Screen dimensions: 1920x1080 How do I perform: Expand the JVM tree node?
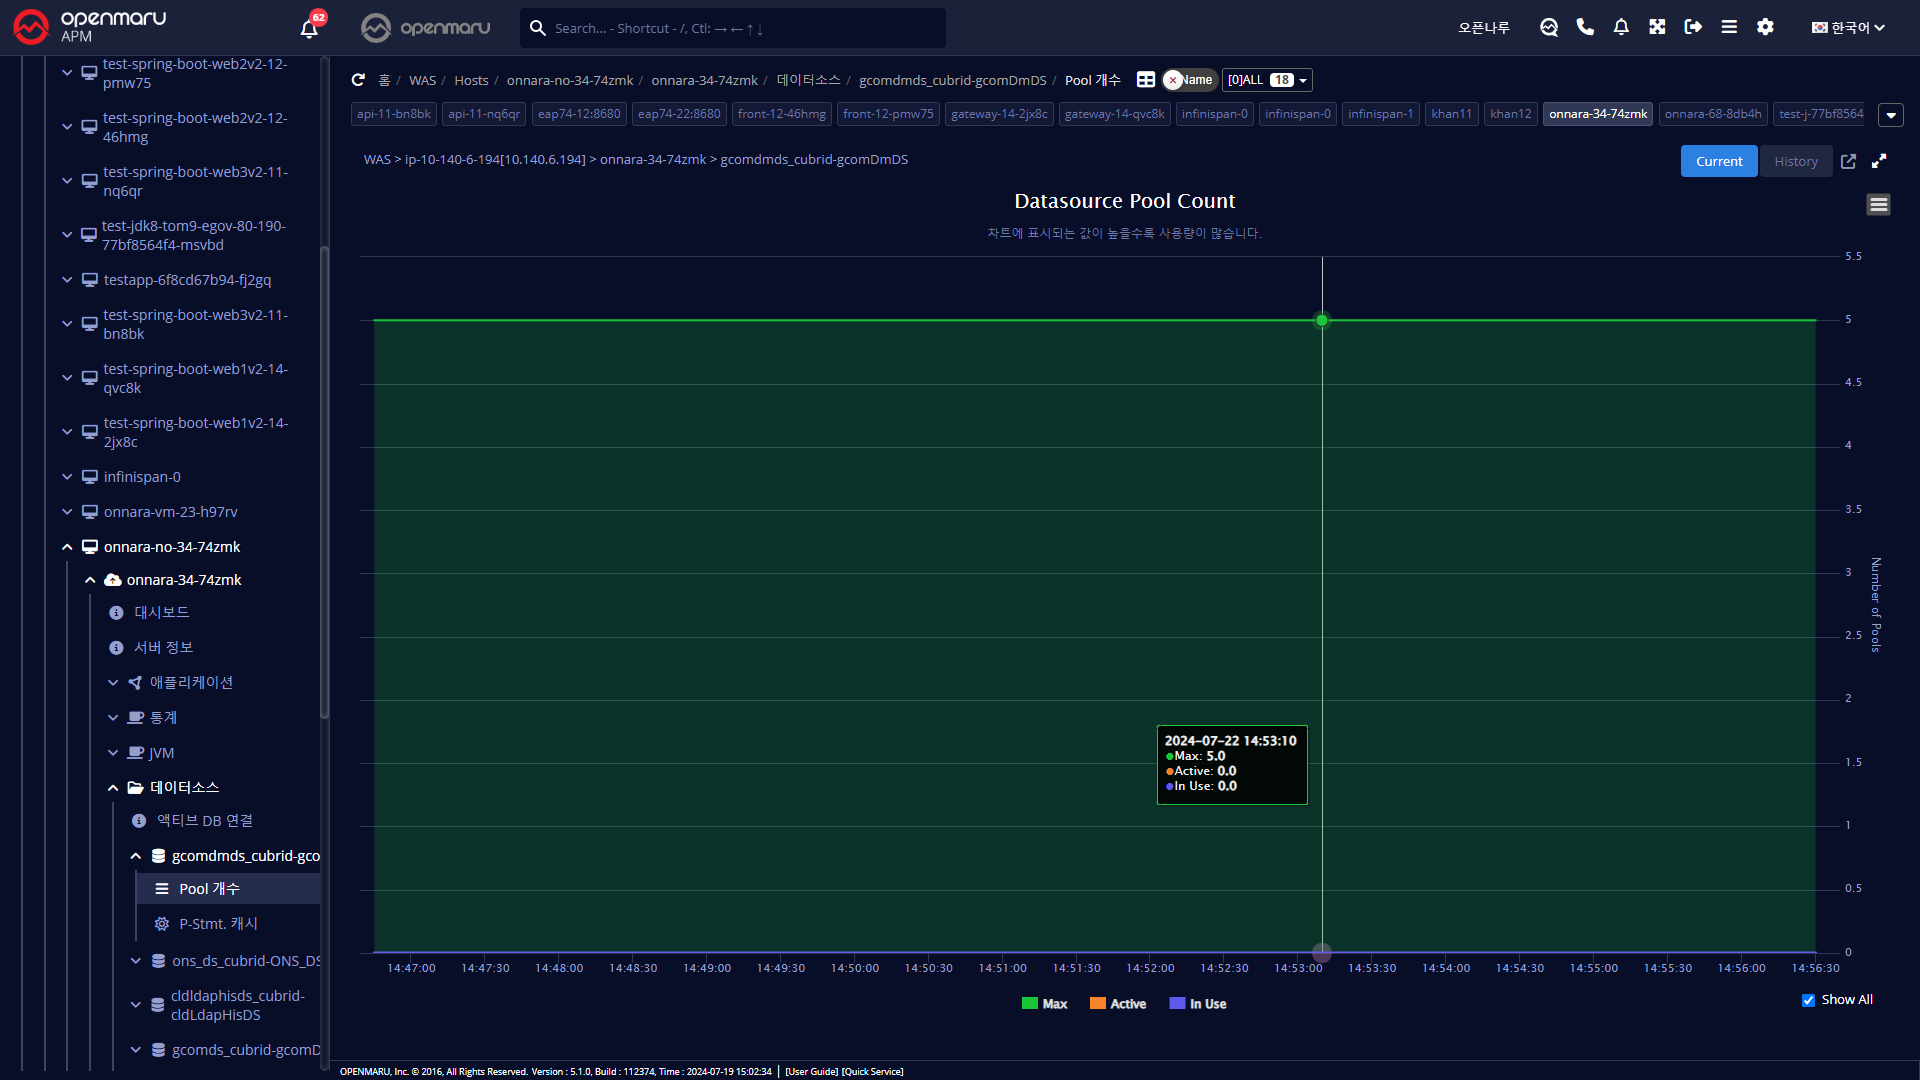[113, 753]
